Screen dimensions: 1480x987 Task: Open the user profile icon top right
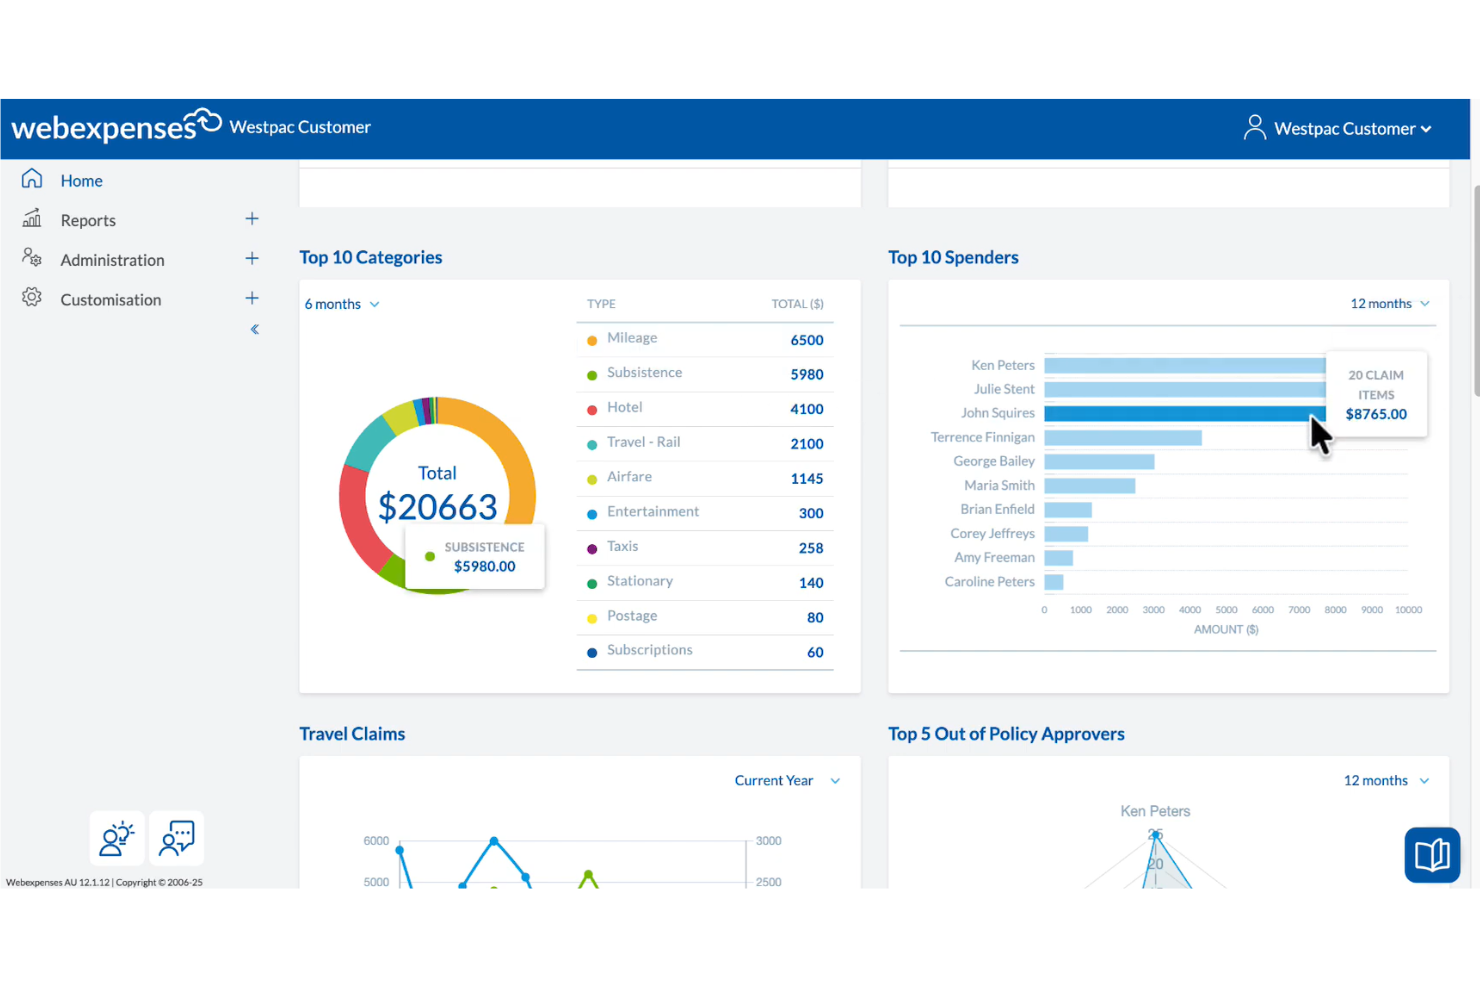[x=1255, y=128]
